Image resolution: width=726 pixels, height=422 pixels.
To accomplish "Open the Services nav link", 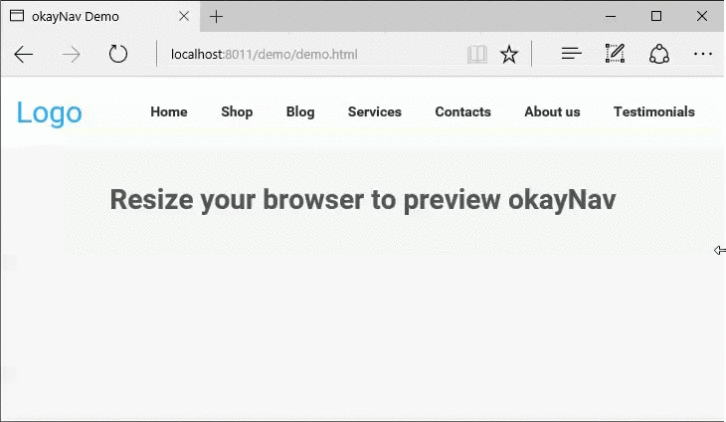I will coord(375,112).
